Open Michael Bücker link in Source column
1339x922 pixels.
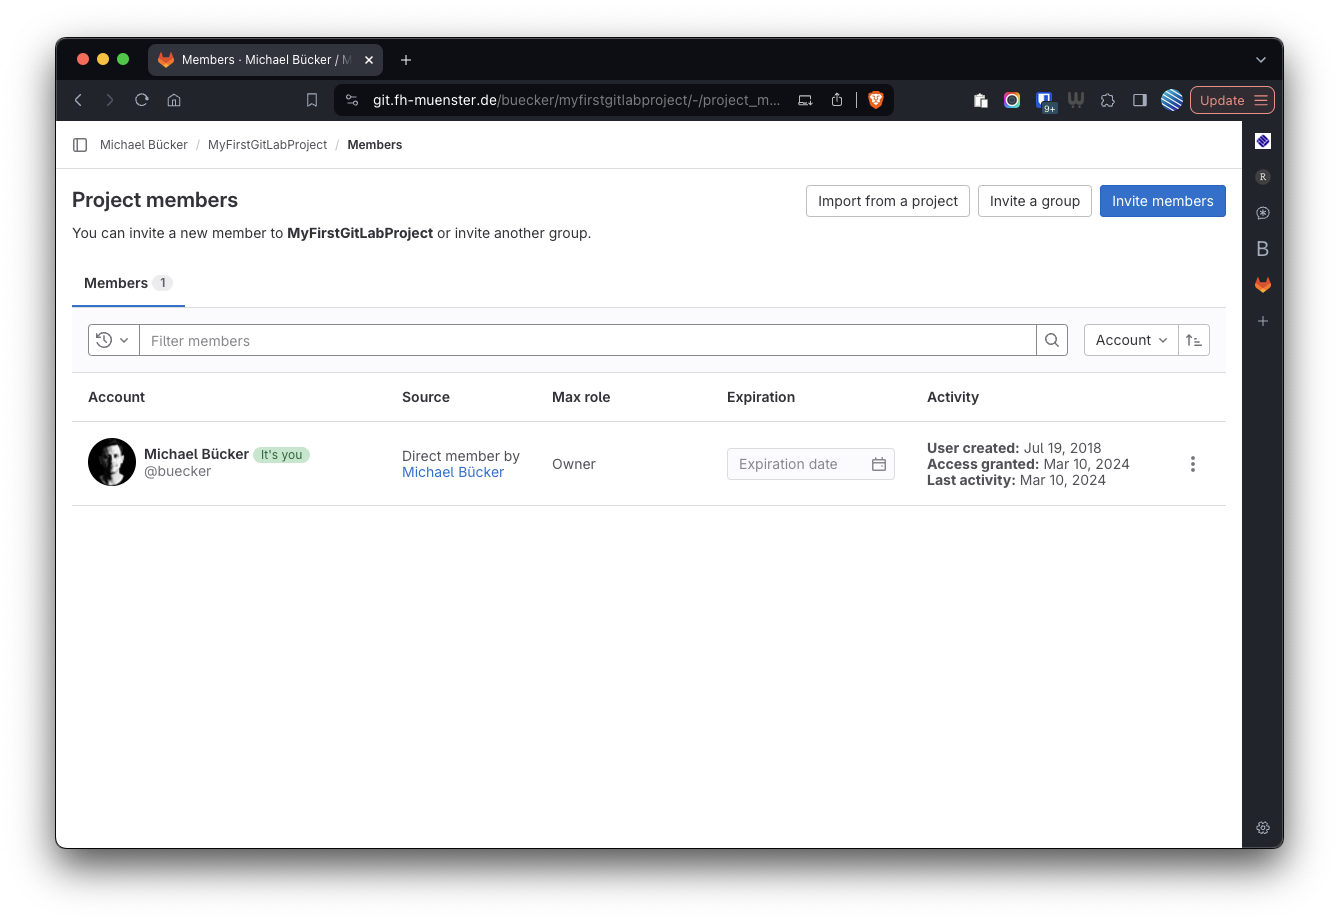coord(453,472)
